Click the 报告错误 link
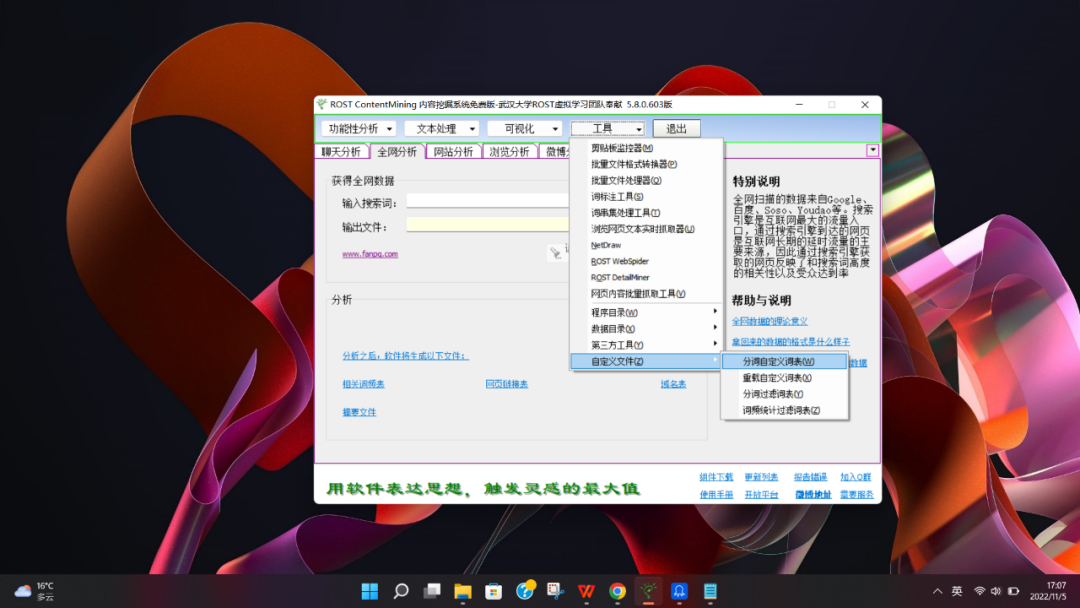The image size is (1080, 608). pyautogui.click(x=810, y=477)
